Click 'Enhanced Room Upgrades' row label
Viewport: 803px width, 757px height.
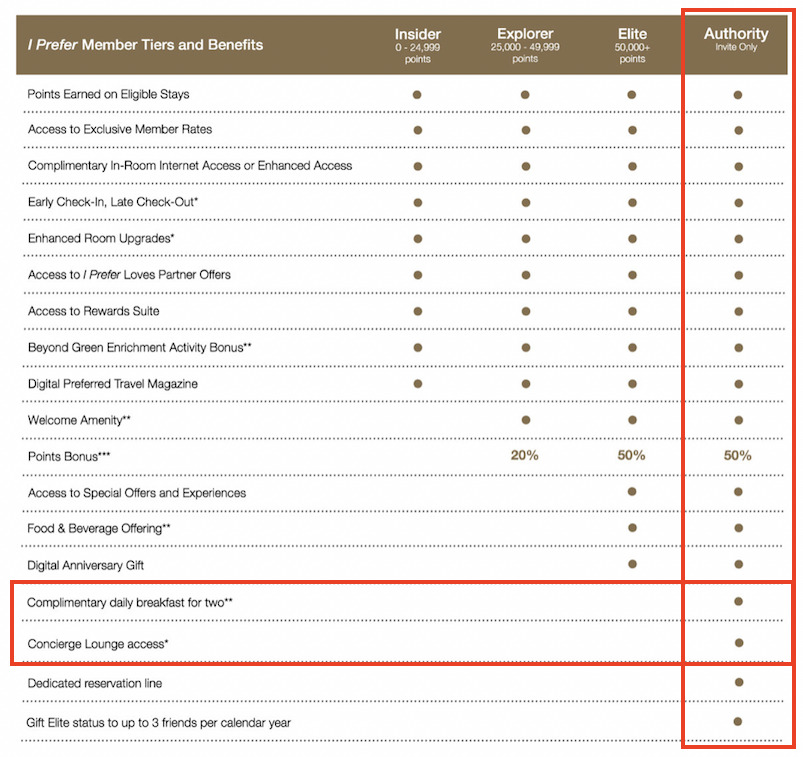101,238
